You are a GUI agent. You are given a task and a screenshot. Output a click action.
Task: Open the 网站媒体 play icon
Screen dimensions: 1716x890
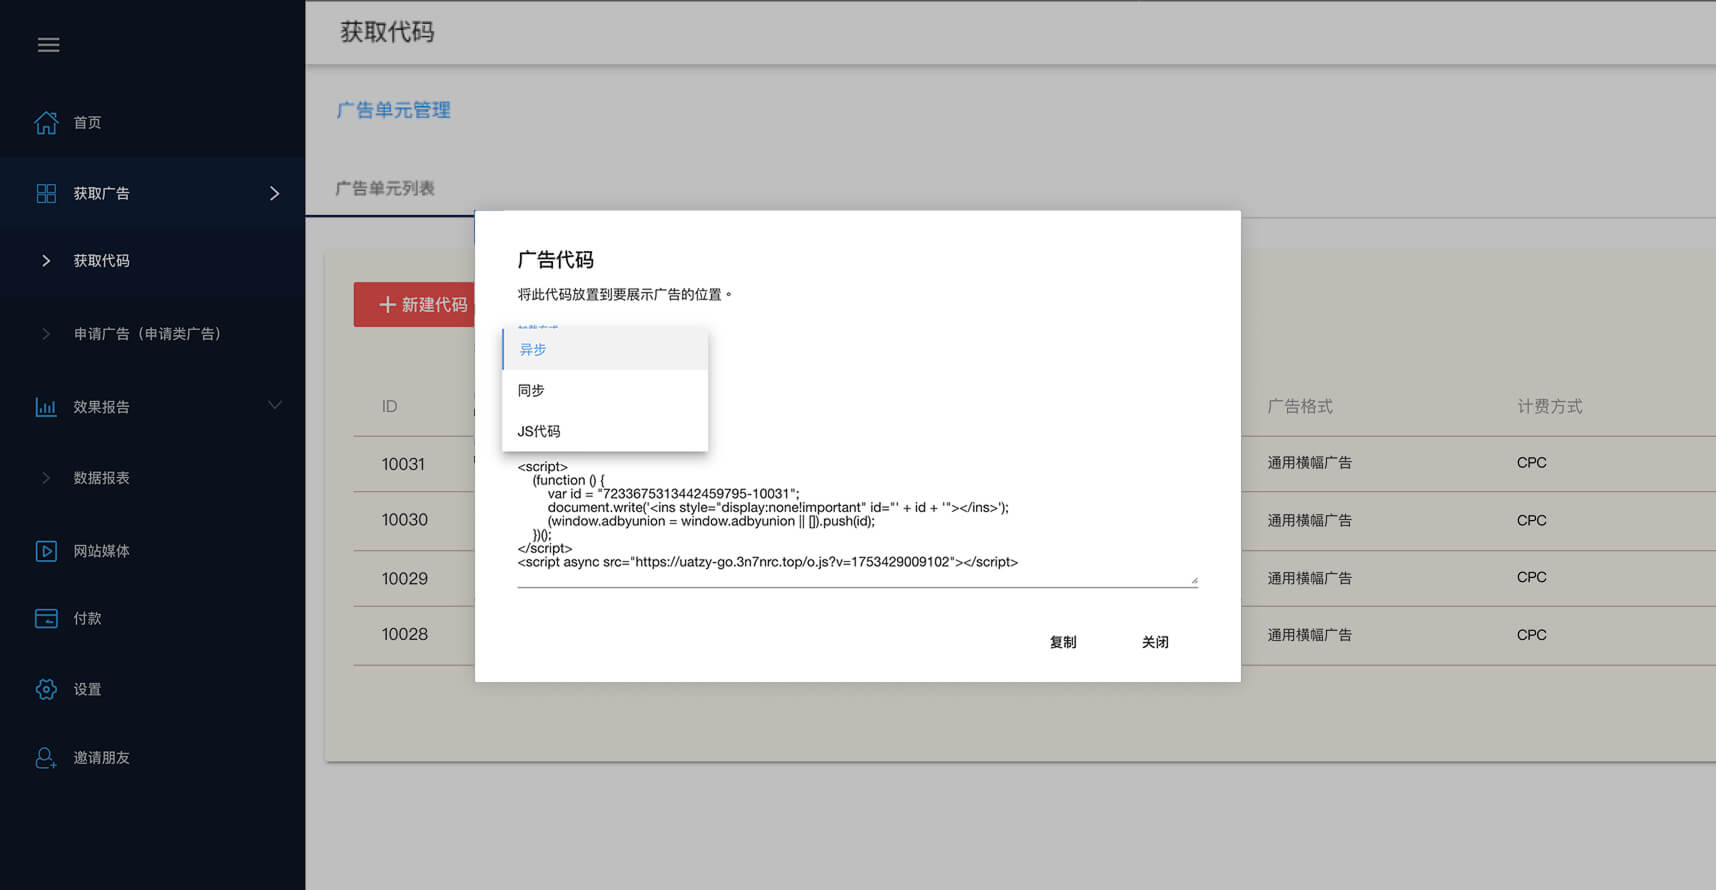coord(46,551)
